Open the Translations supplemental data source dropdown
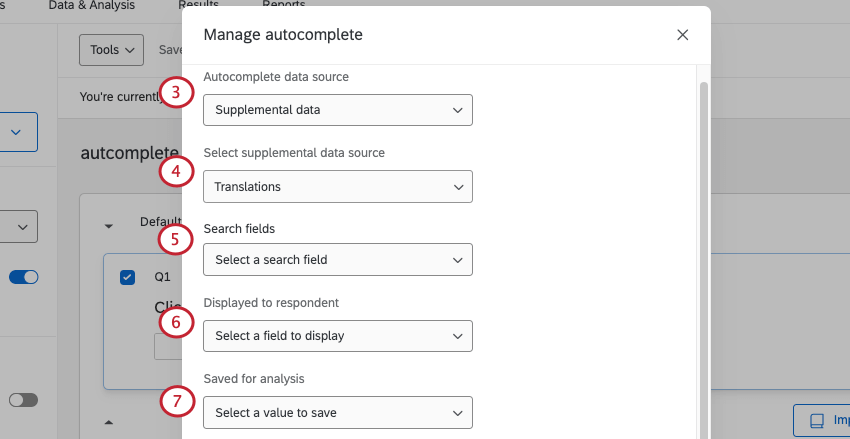The height and width of the screenshot is (439, 850). (337, 187)
